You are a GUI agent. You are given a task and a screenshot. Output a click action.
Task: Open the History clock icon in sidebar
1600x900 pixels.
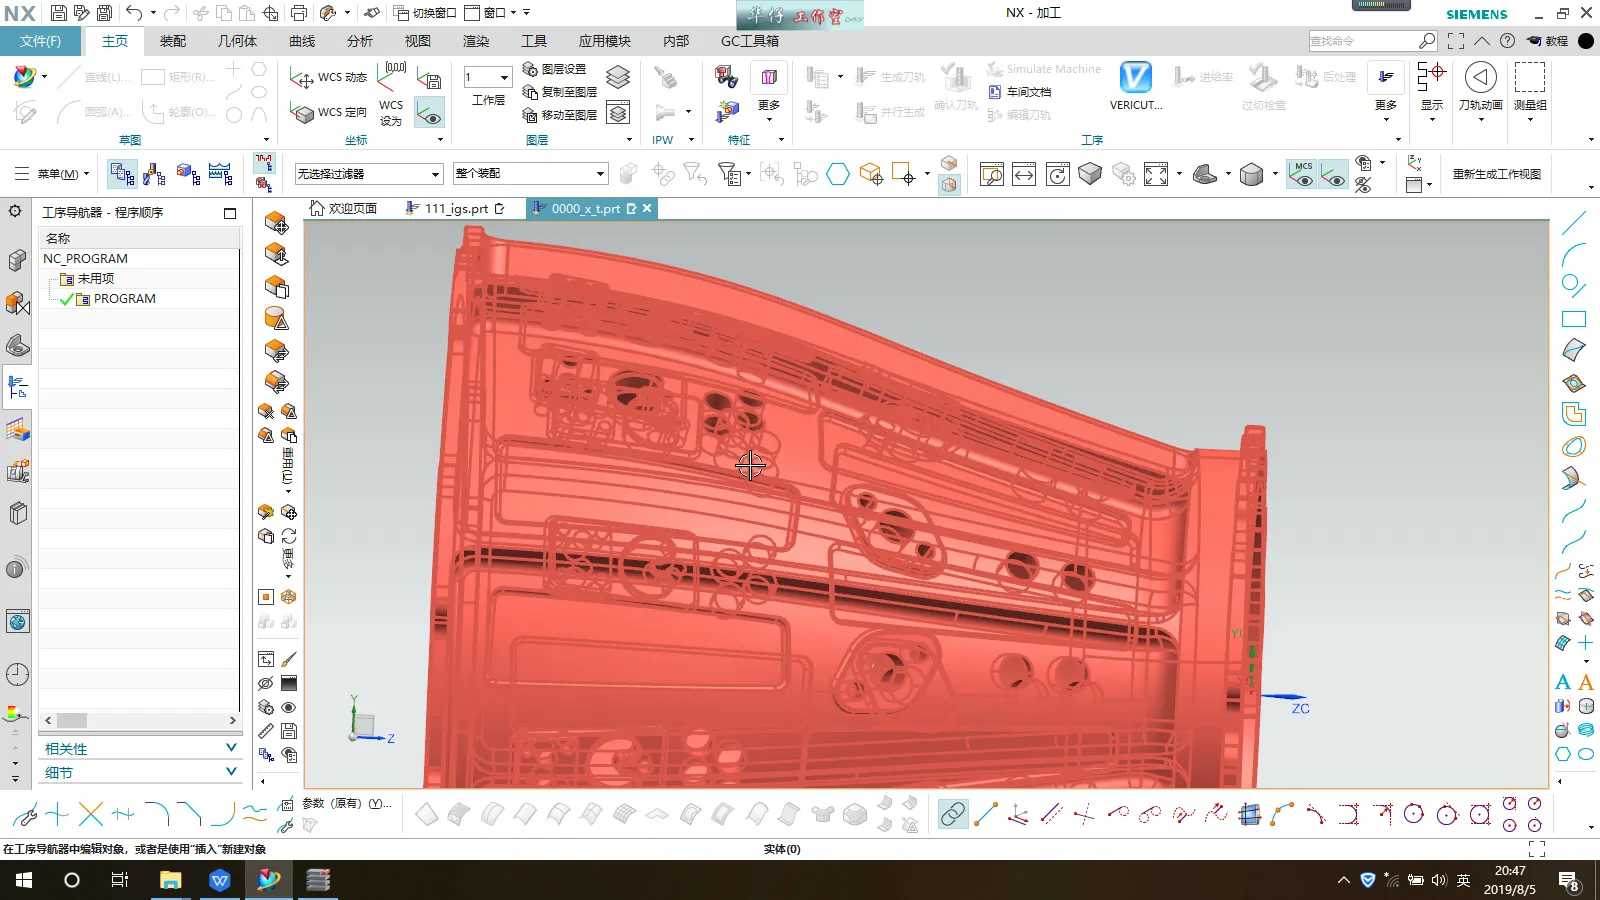(17, 675)
